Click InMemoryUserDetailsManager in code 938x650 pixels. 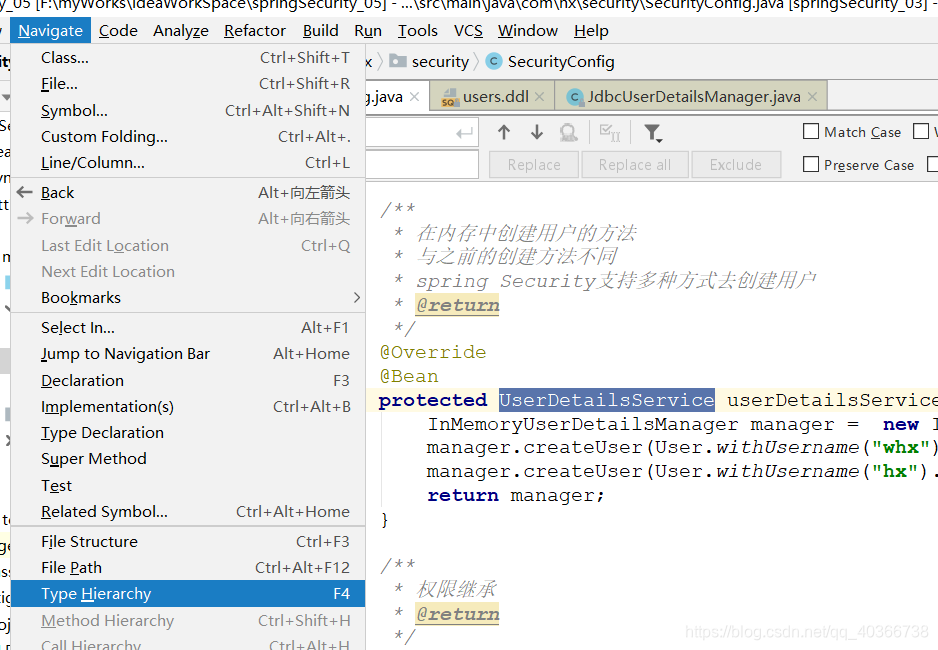tap(583, 424)
